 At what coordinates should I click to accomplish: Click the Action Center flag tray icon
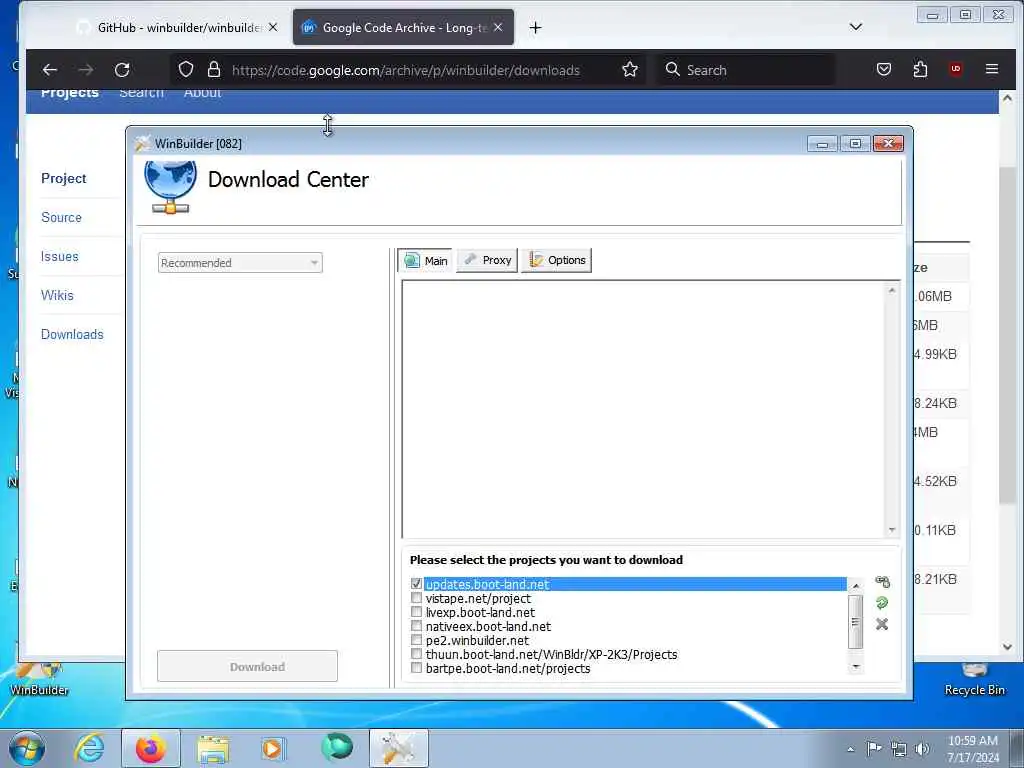(874, 749)
